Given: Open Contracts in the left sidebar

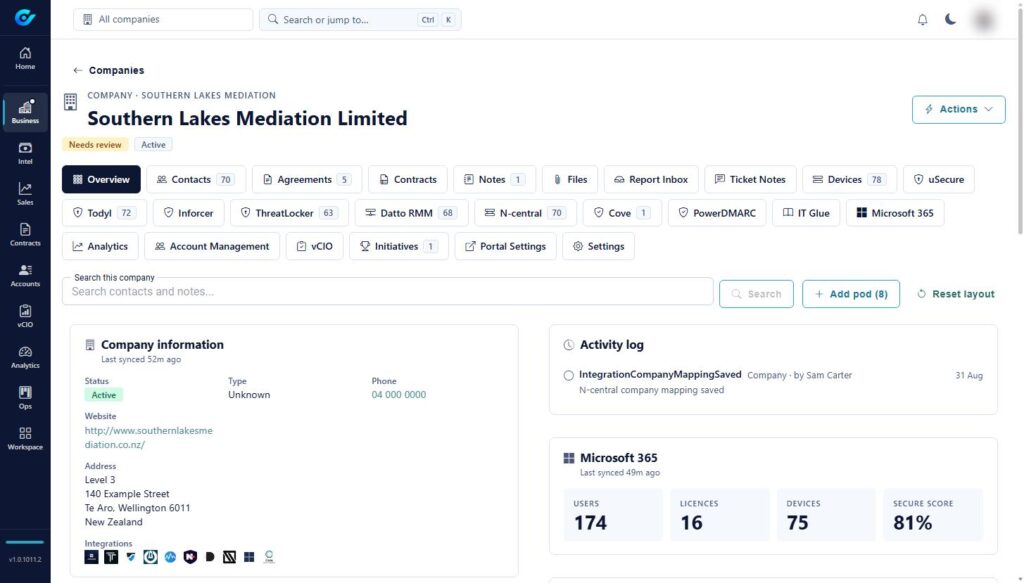Looking at the screenshot, I should click(25, 235).
